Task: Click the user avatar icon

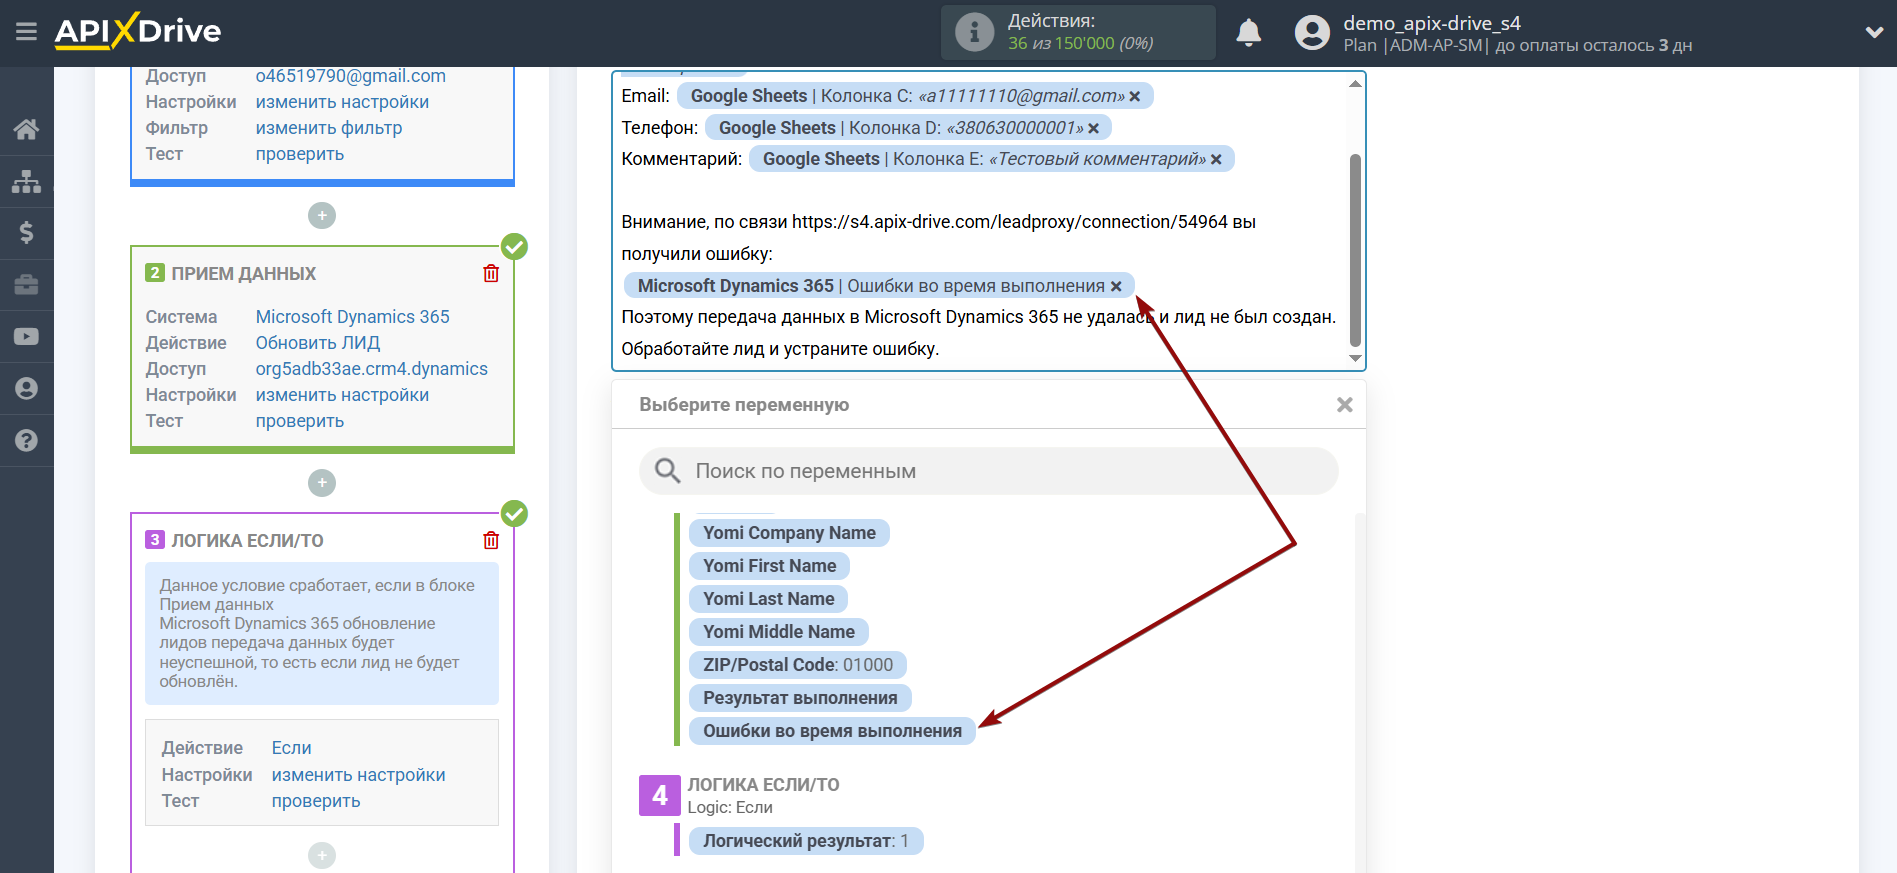Action: tap(1312, 32)
